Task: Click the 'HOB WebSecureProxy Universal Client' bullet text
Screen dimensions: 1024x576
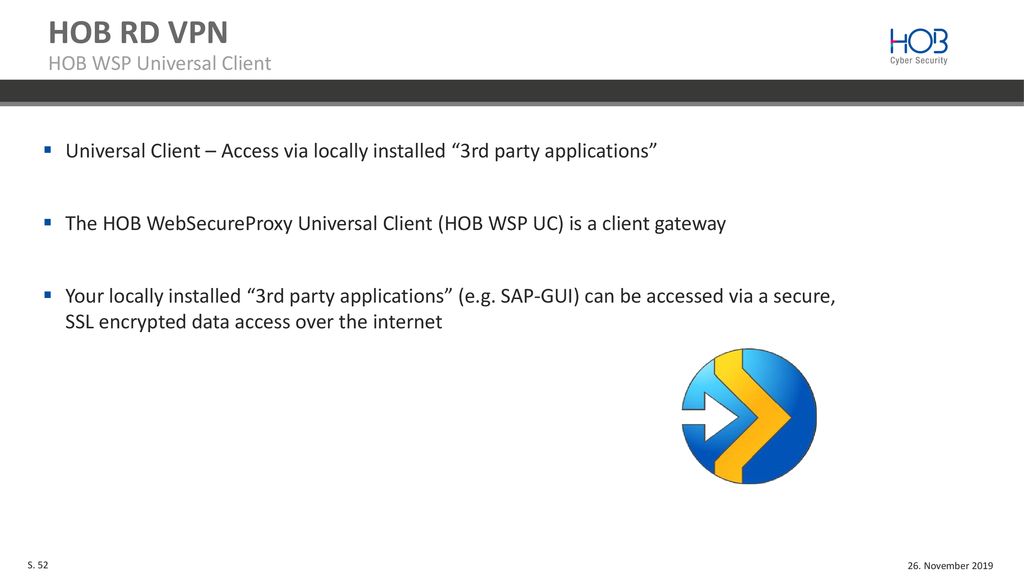Action: click(x=396, y=223)
